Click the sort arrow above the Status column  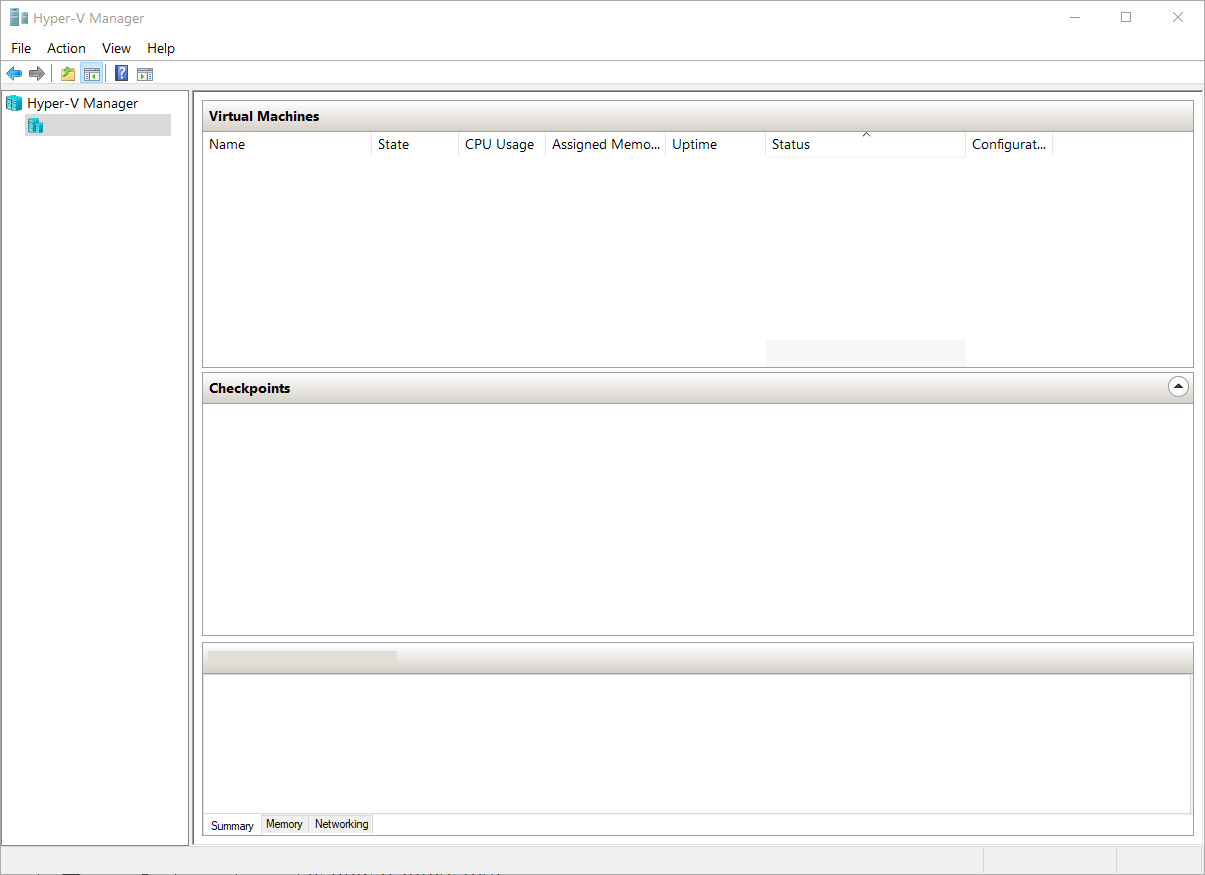866,132
